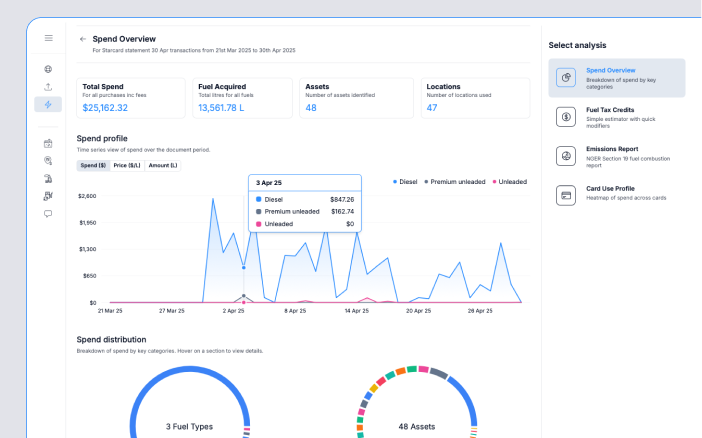Switch to the Price ($/L) tab
The image size is (702, 438).
click(127, 165)
